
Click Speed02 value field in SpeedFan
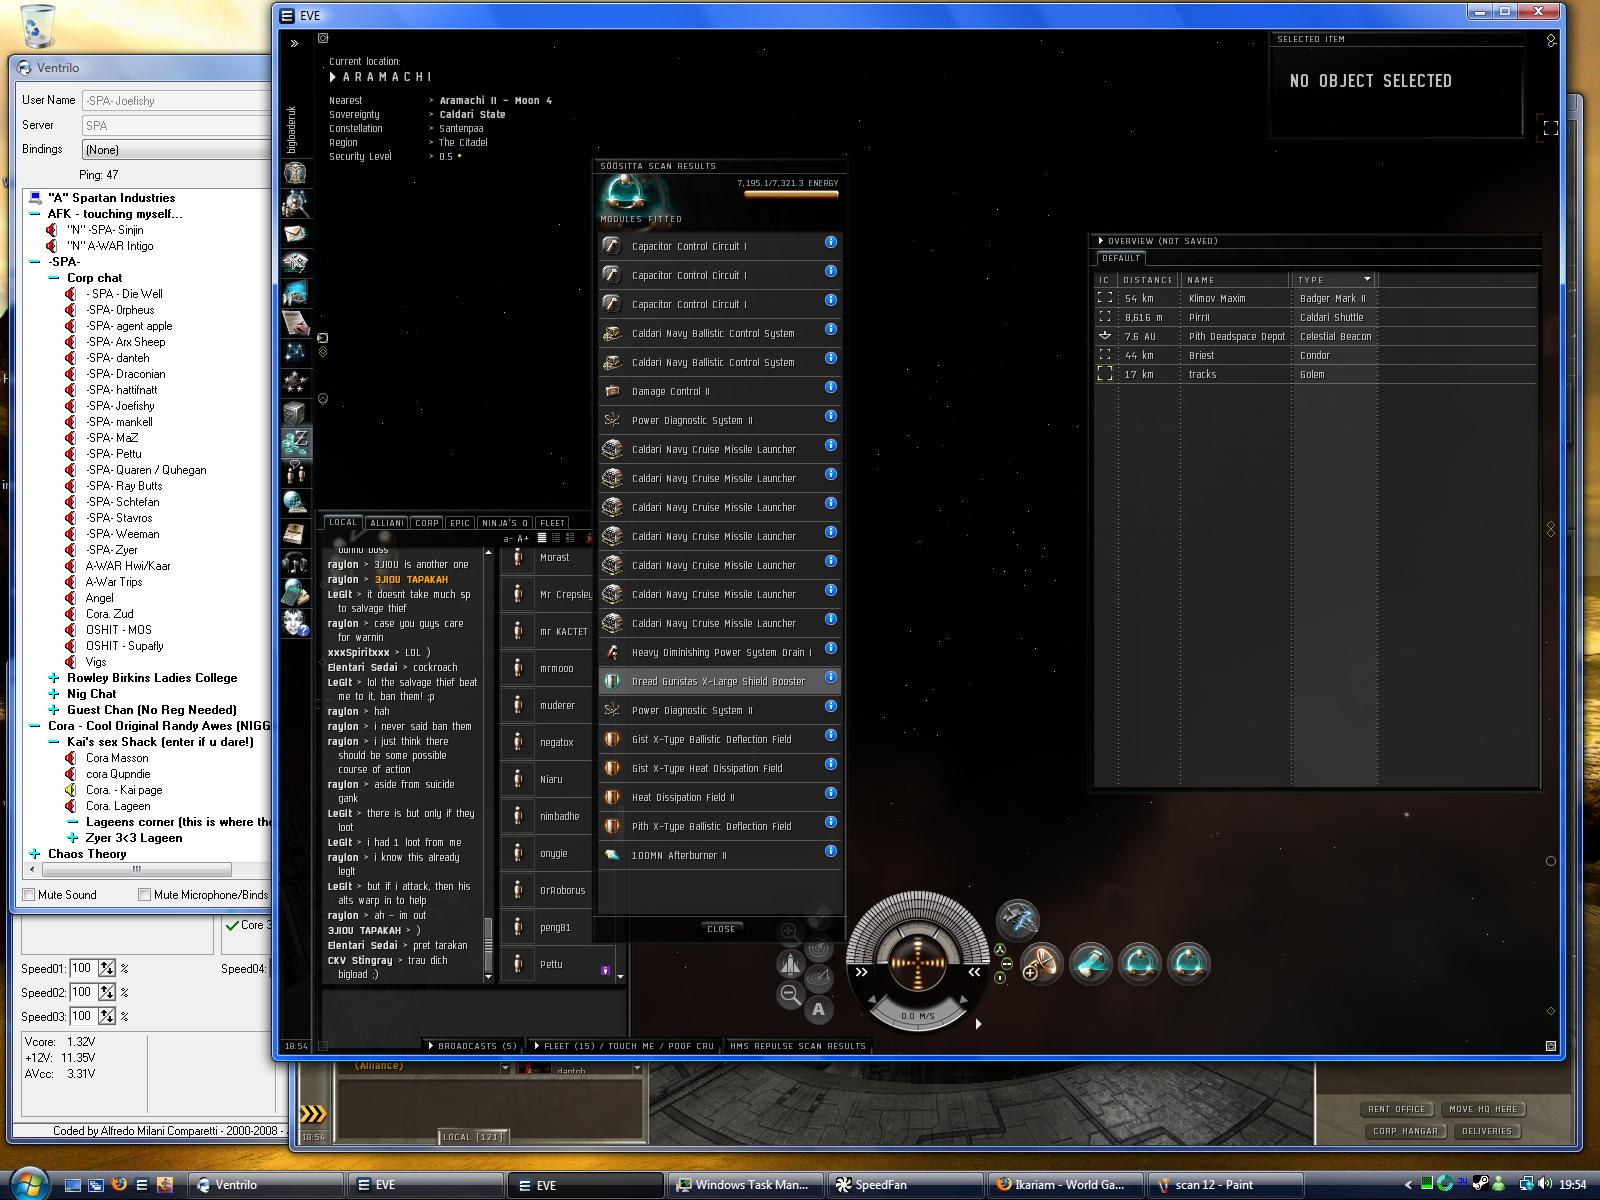82,992
